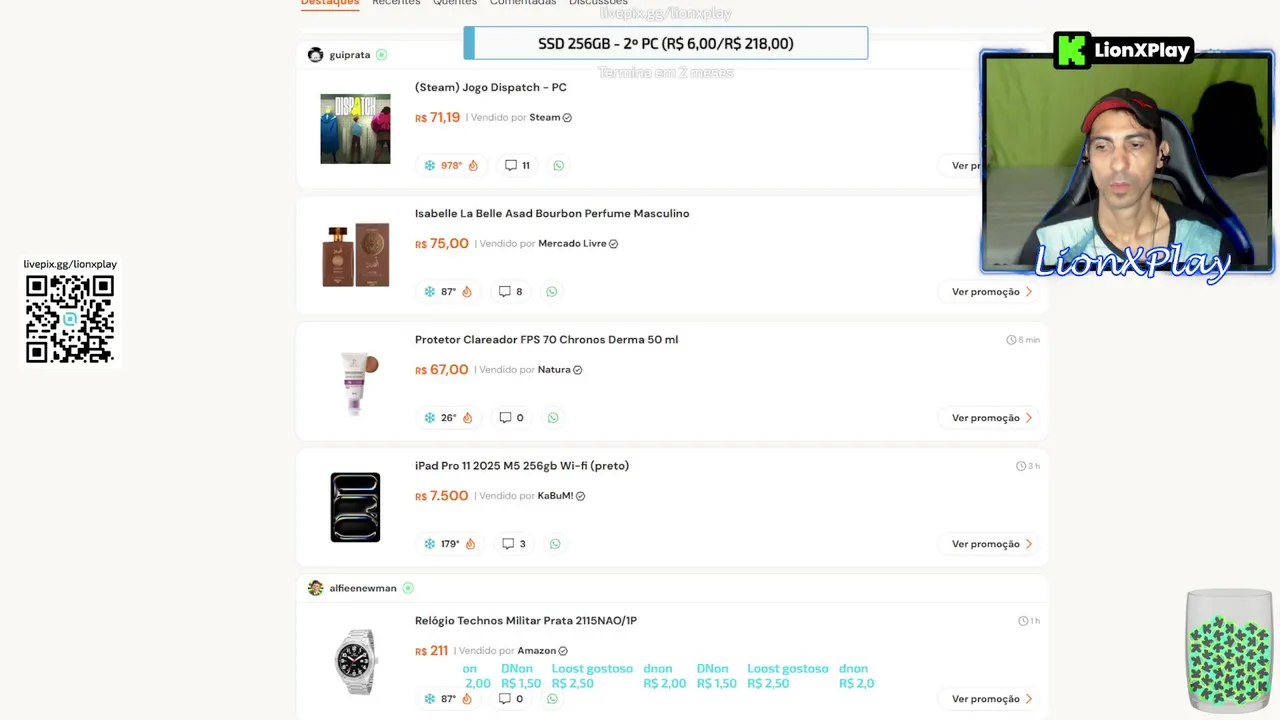Click flame icon on Isabelle La Belle perfume deal

pyautogui.click(x=467, y=291)
